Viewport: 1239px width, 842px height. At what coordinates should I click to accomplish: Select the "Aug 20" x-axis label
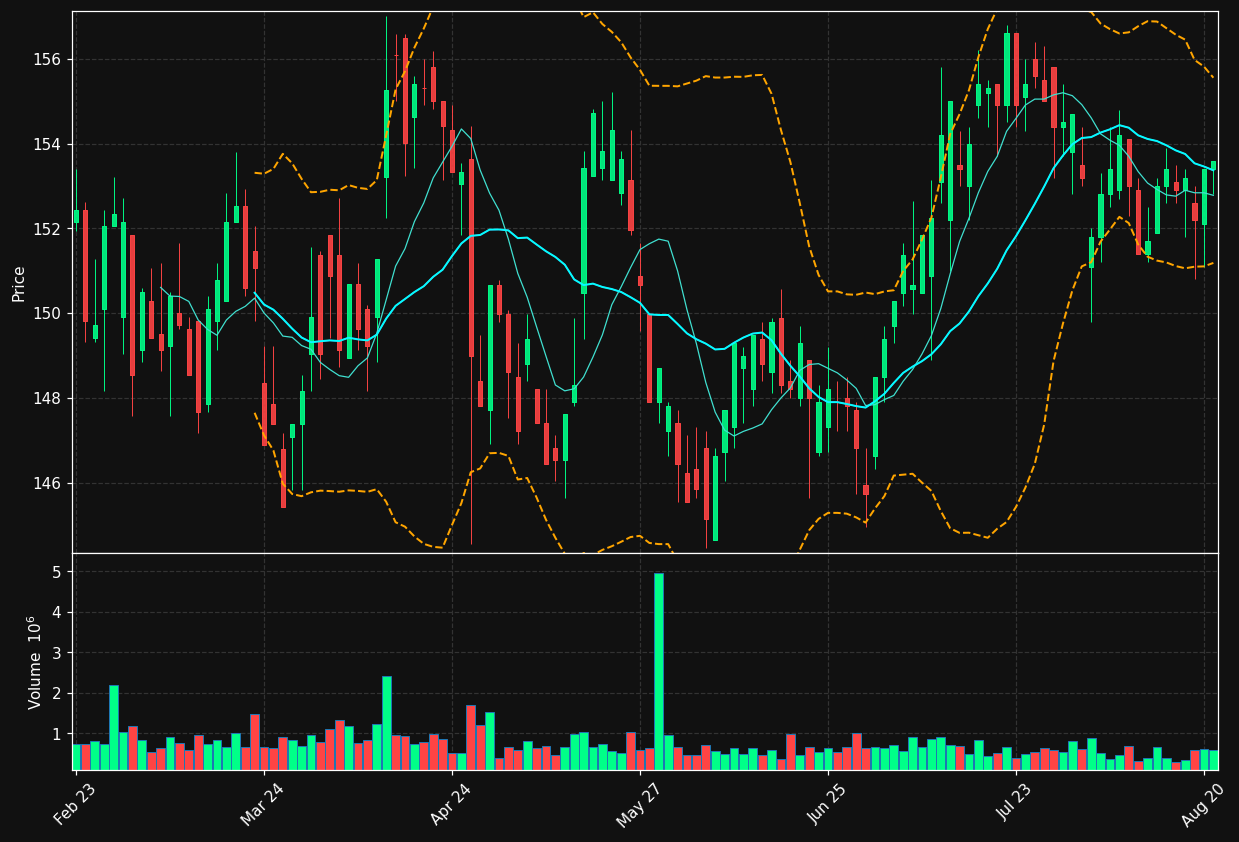1202,804
